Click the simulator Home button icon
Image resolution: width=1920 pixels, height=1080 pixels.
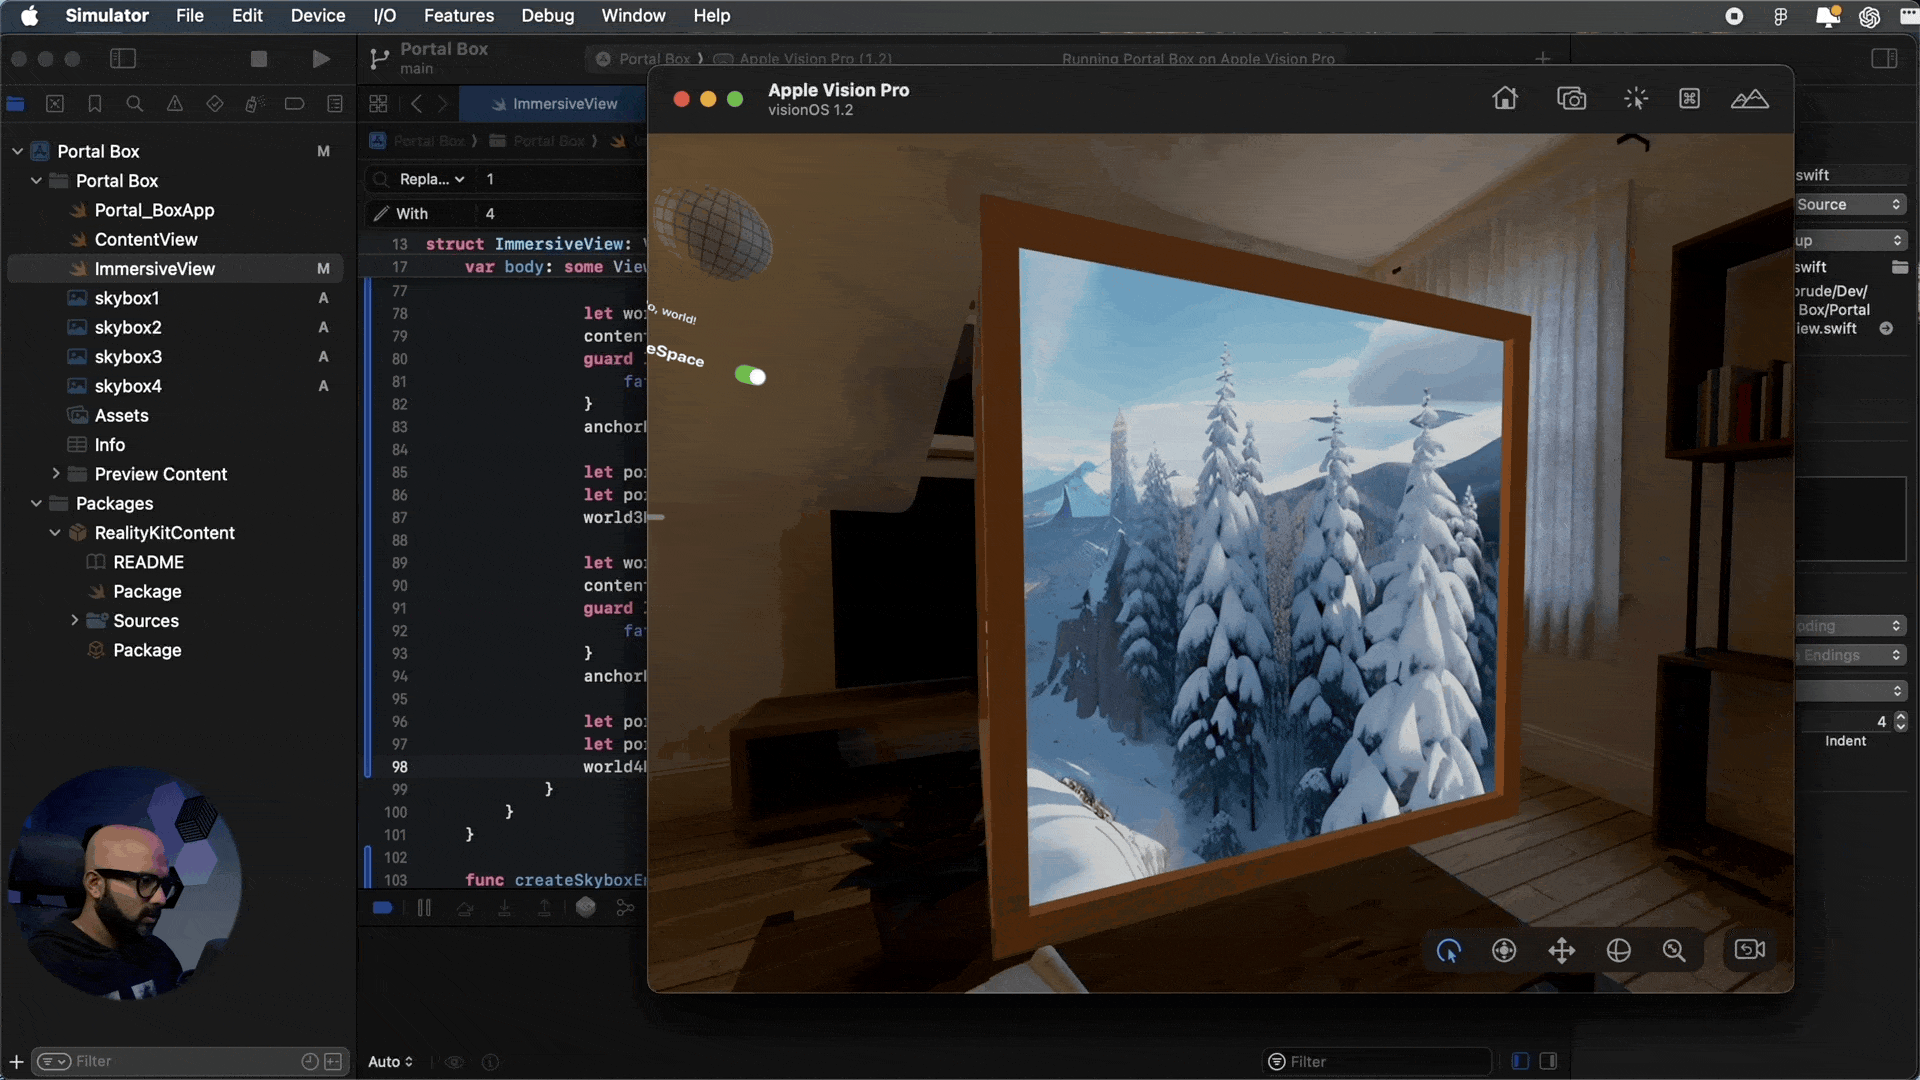click(1505, 98)
